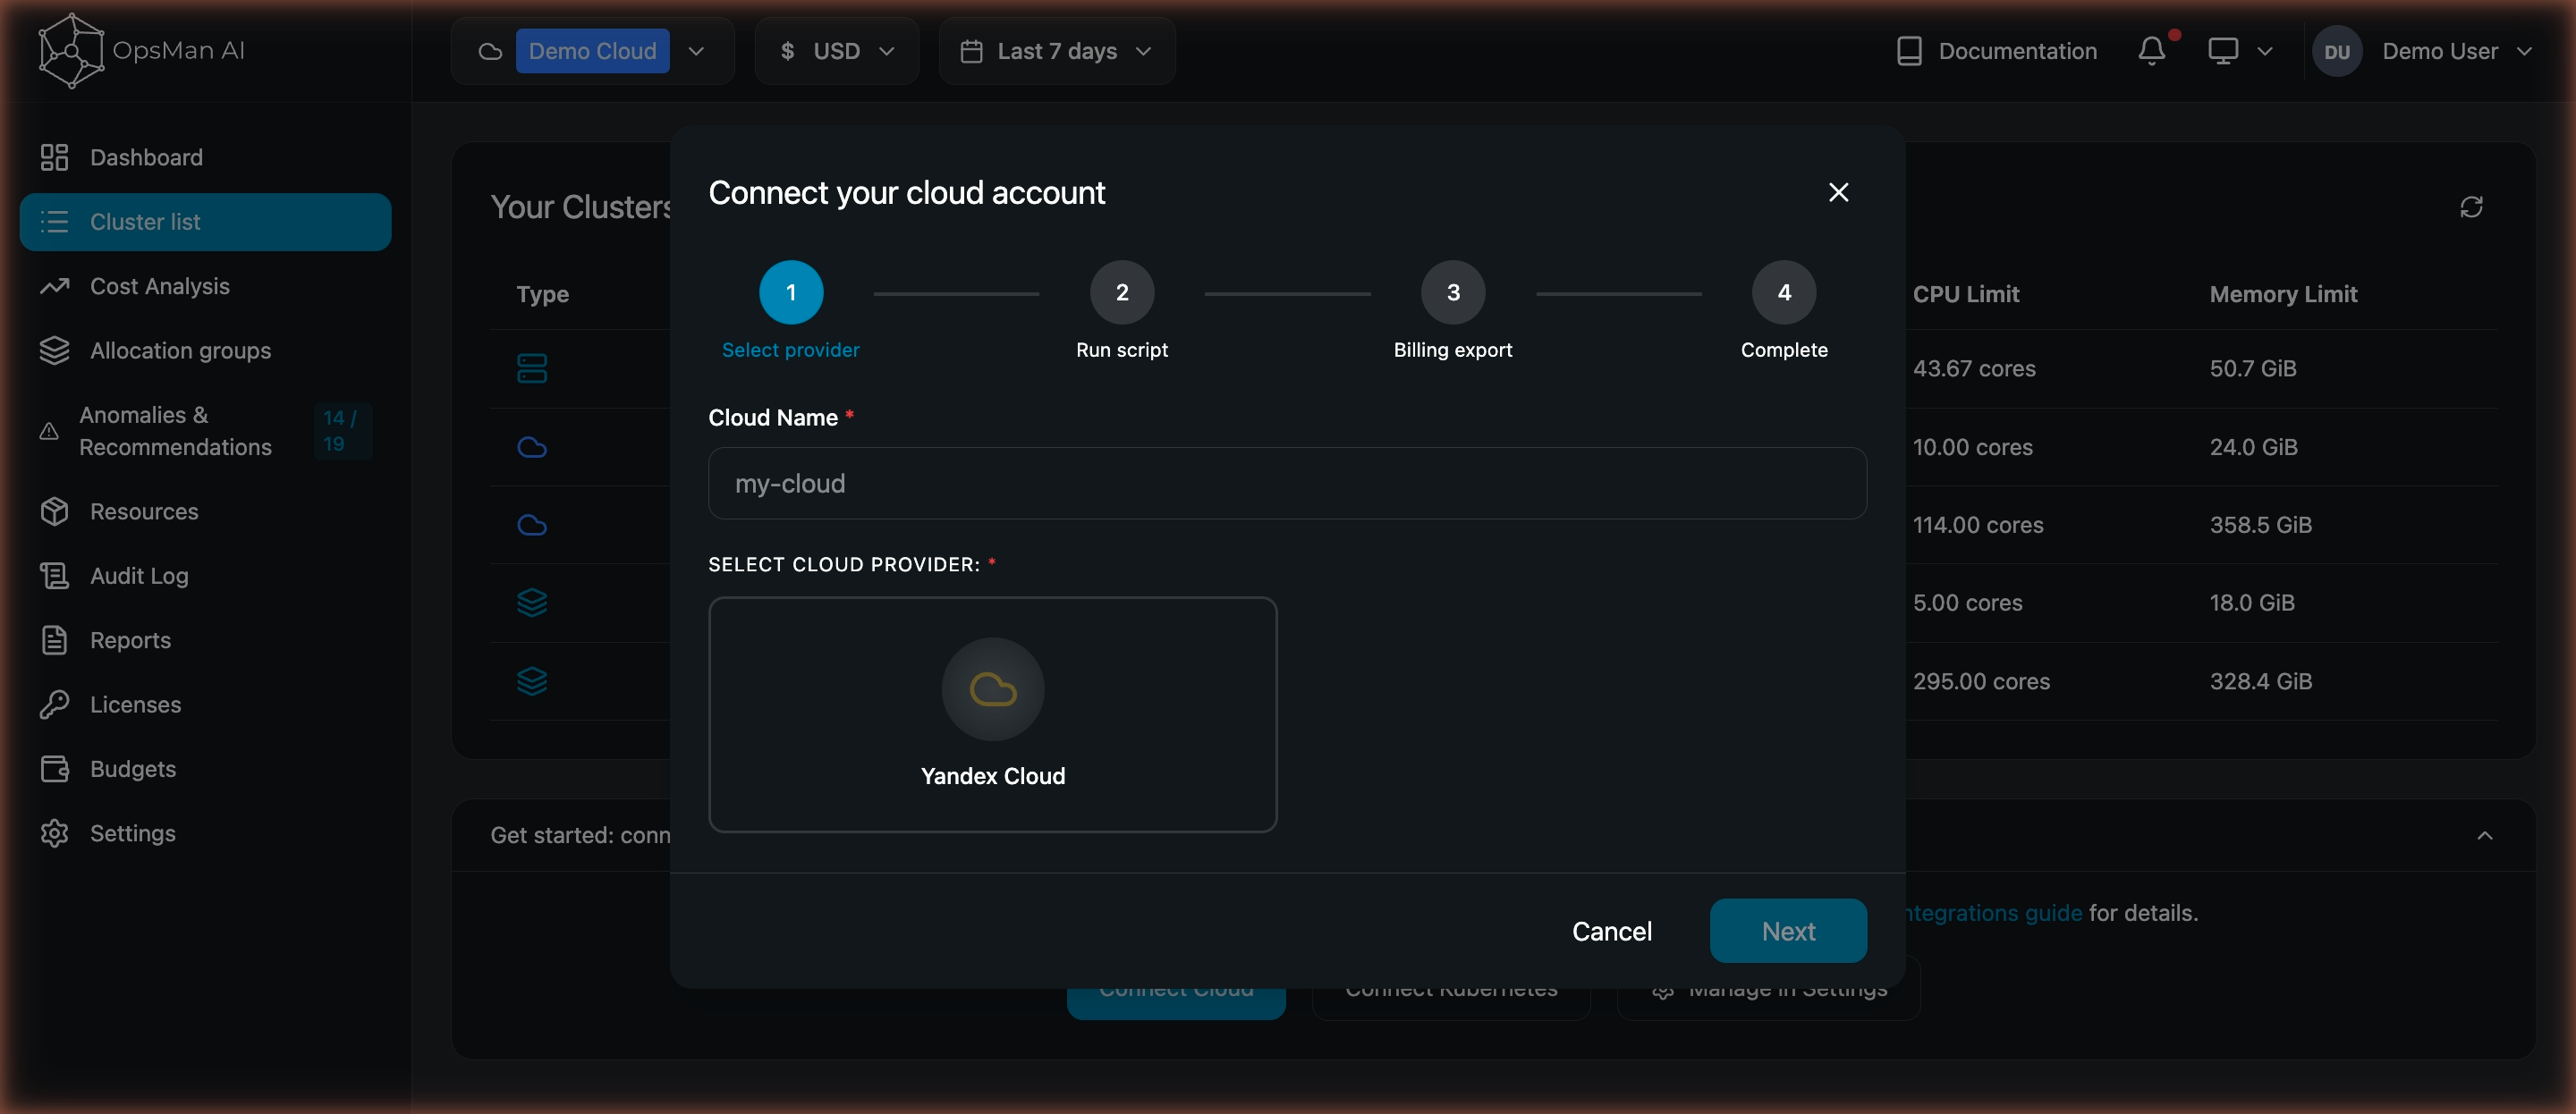Click the Resources cube icon
Image resolution: width=2576 pixels, height=1114 pixels.
pyautogui.click(x=54, y=511)
